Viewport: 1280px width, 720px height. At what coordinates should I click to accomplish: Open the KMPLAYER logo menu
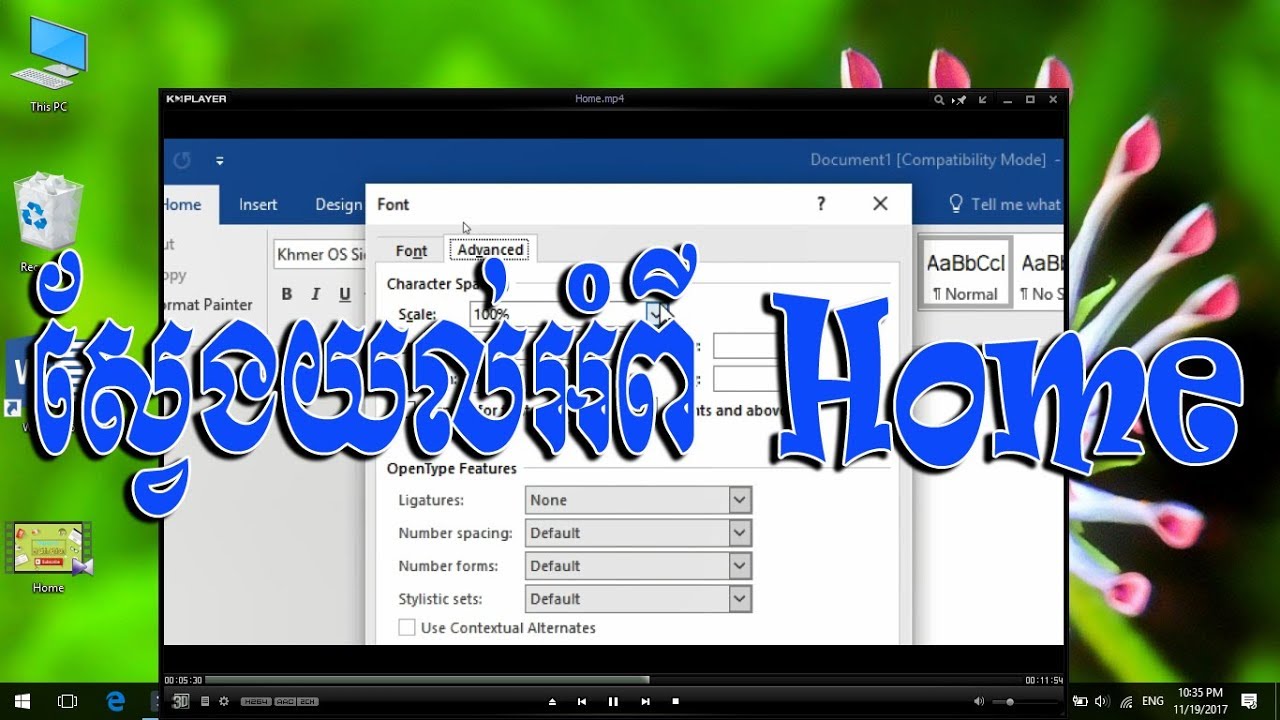coord(196,99)
